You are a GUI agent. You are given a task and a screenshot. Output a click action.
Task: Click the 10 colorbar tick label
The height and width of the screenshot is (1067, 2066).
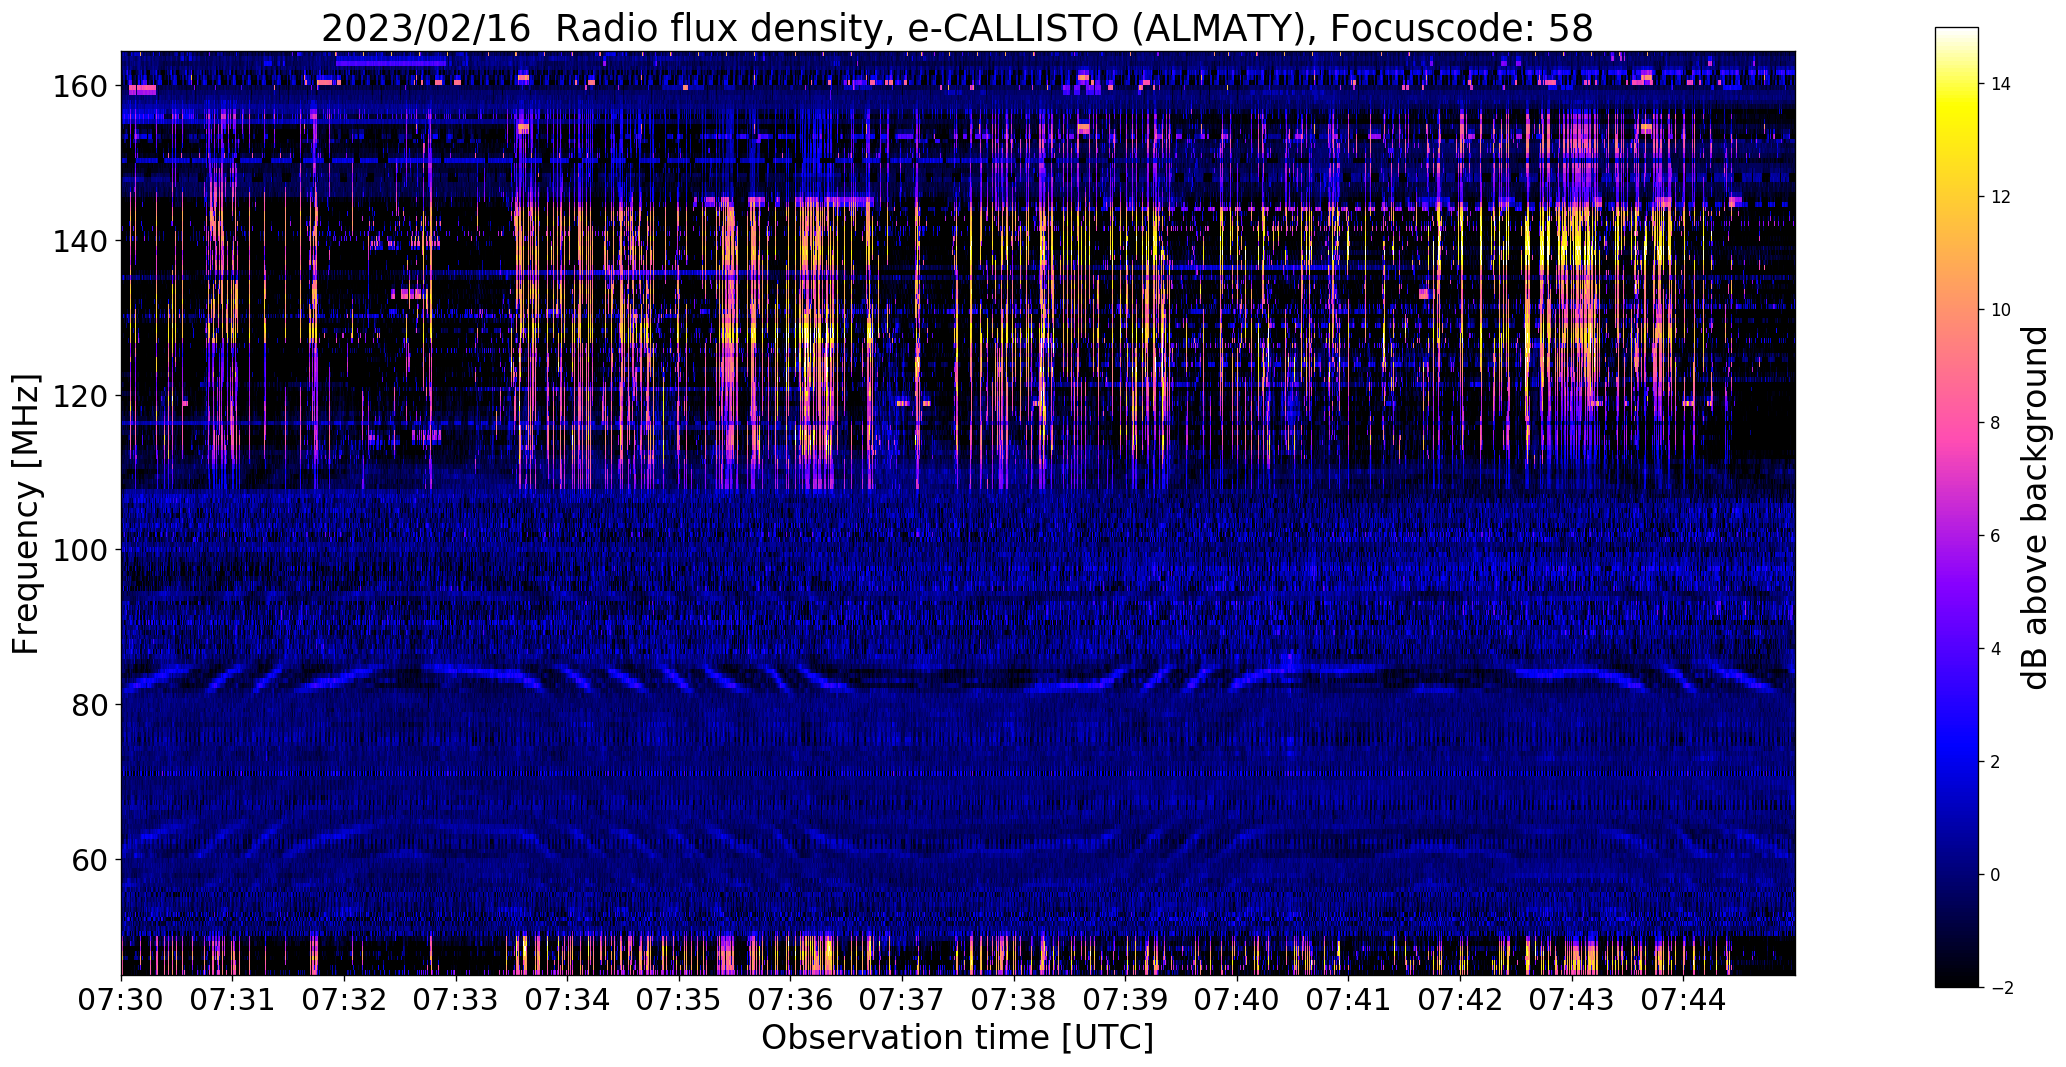[2001, 310]
